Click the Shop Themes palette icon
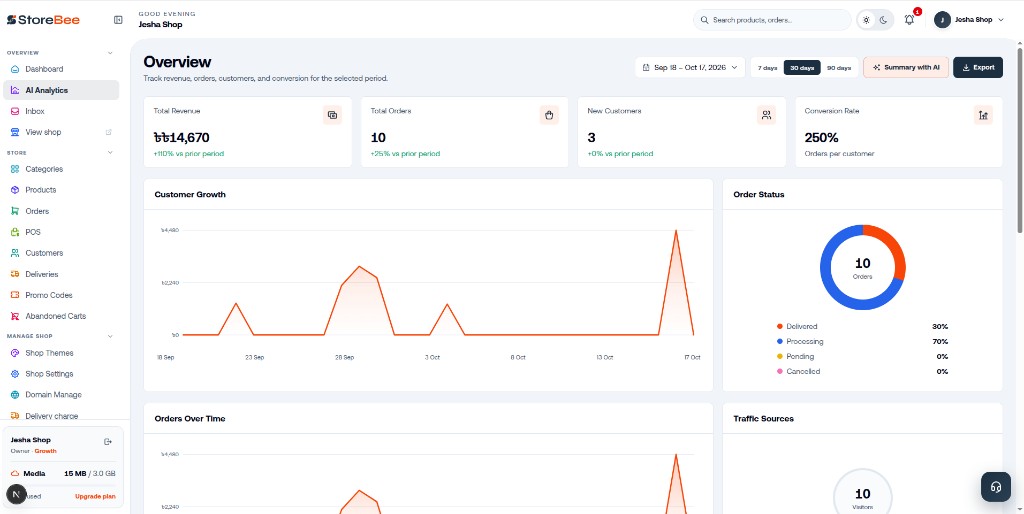This screenshot has height=514, width=1024. [15, 353]
